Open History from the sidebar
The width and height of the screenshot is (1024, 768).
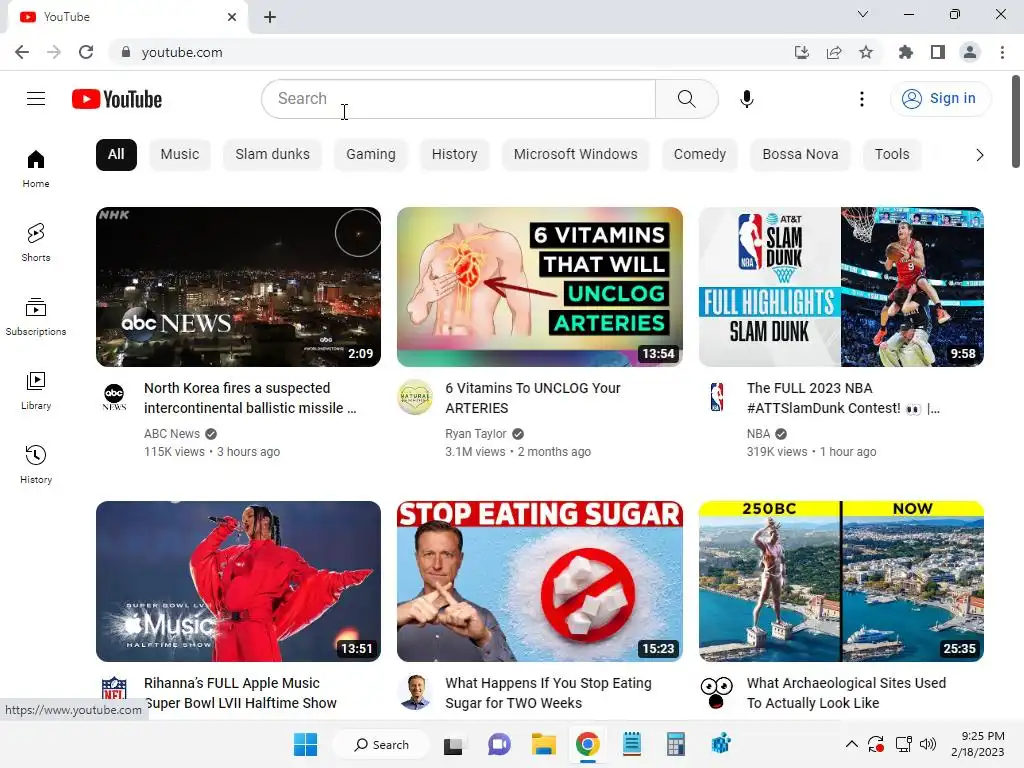(36, 464)
